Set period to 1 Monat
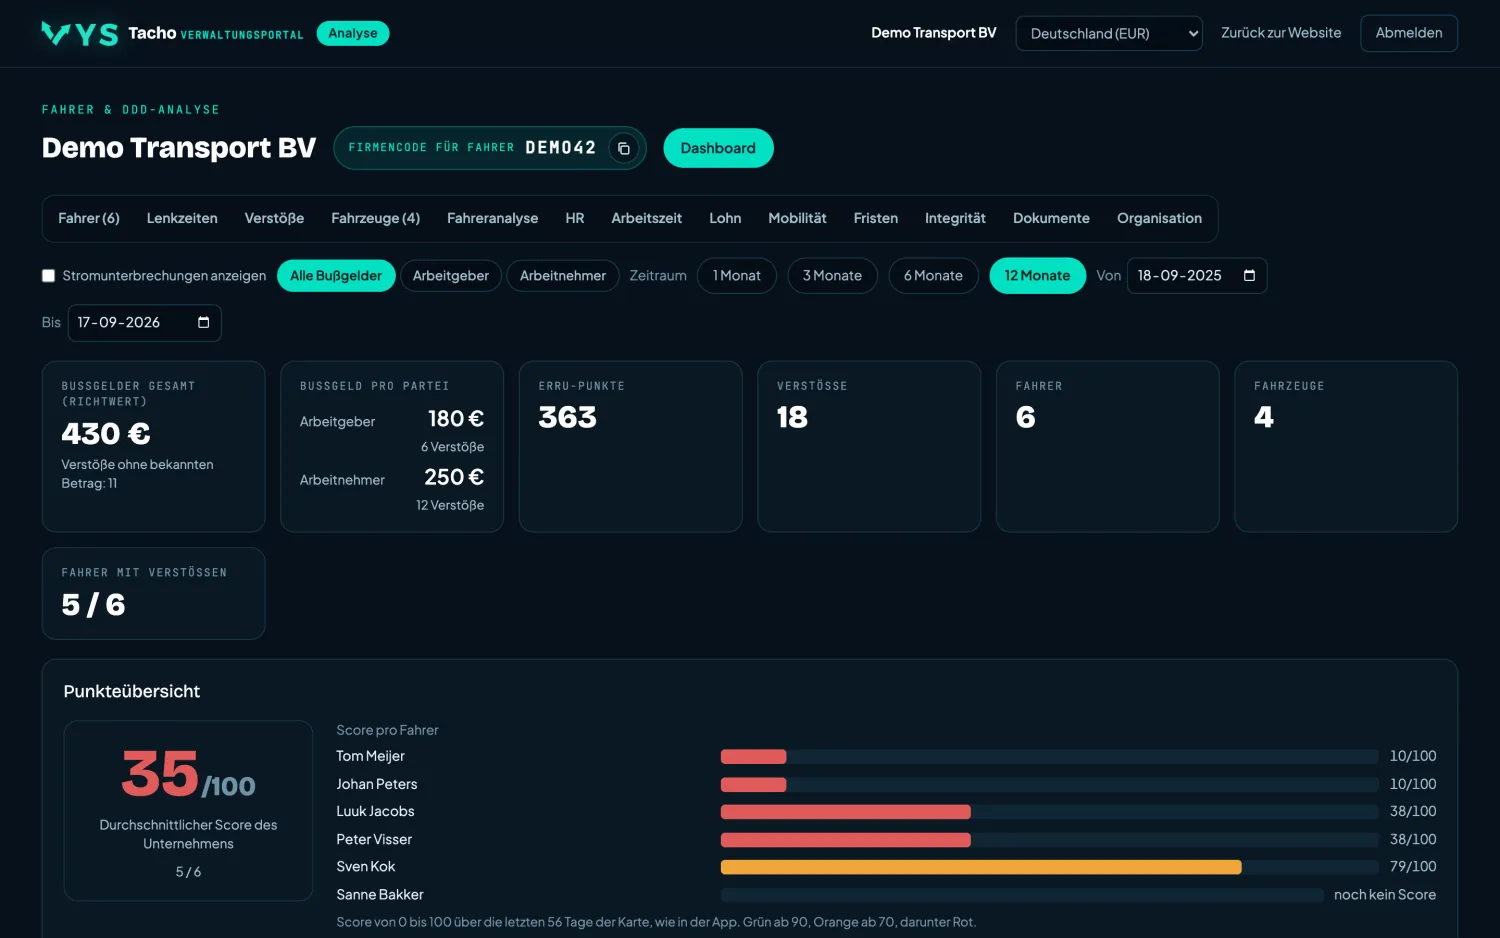This screenshot has height=938, width=1500. [737, 276]
